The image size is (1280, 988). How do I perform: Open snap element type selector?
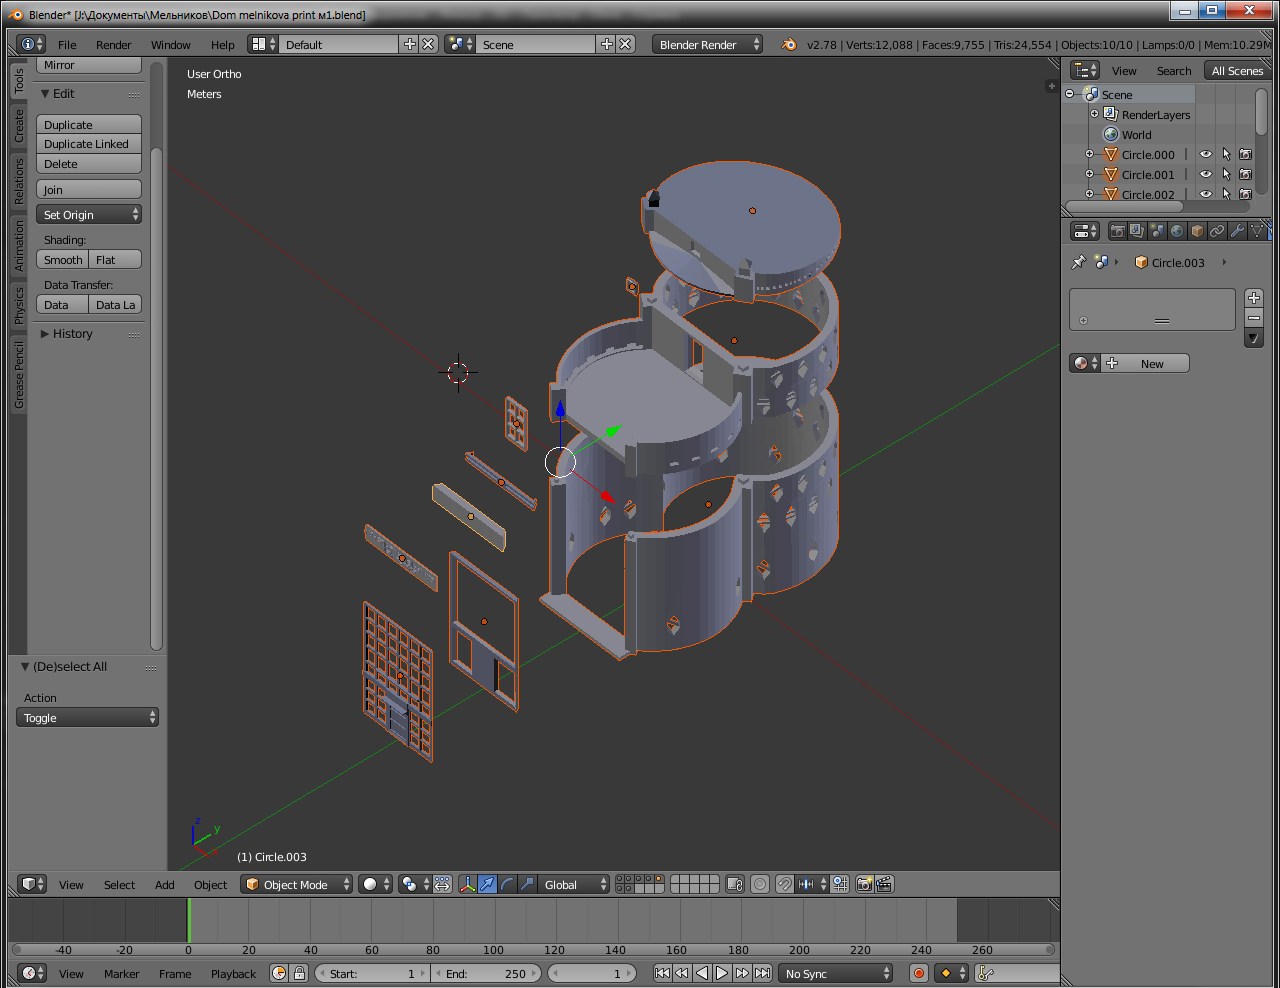coord(812,884)
